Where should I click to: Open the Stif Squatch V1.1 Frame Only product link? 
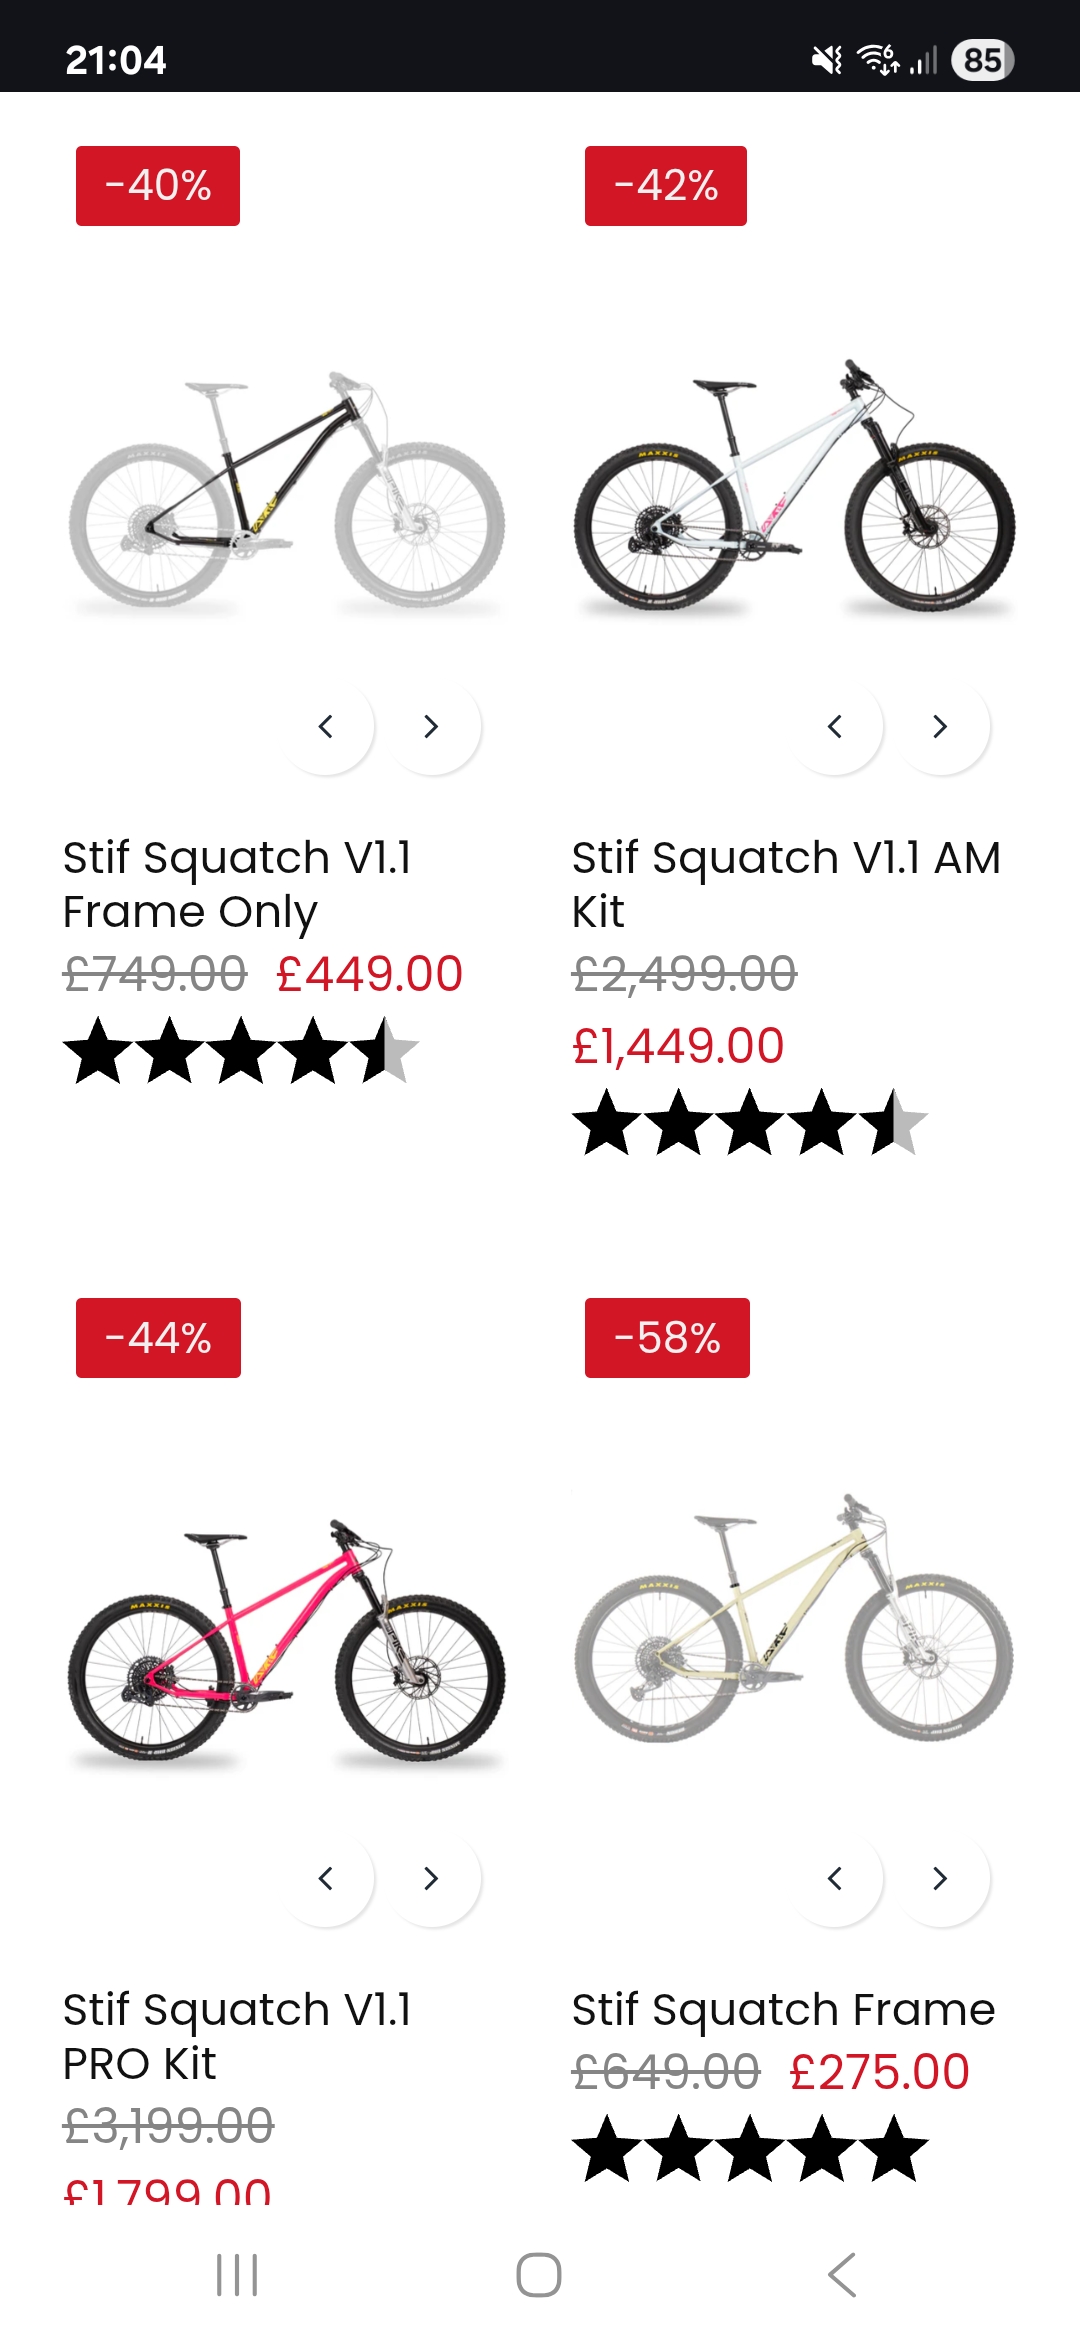click(237, 884)
